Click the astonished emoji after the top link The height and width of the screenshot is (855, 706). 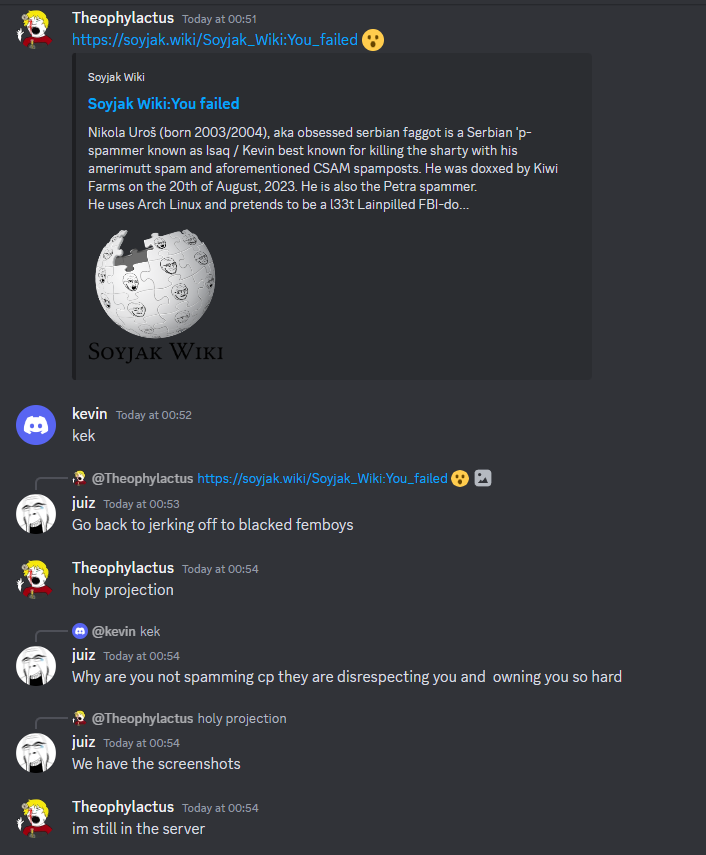point(373,40)
